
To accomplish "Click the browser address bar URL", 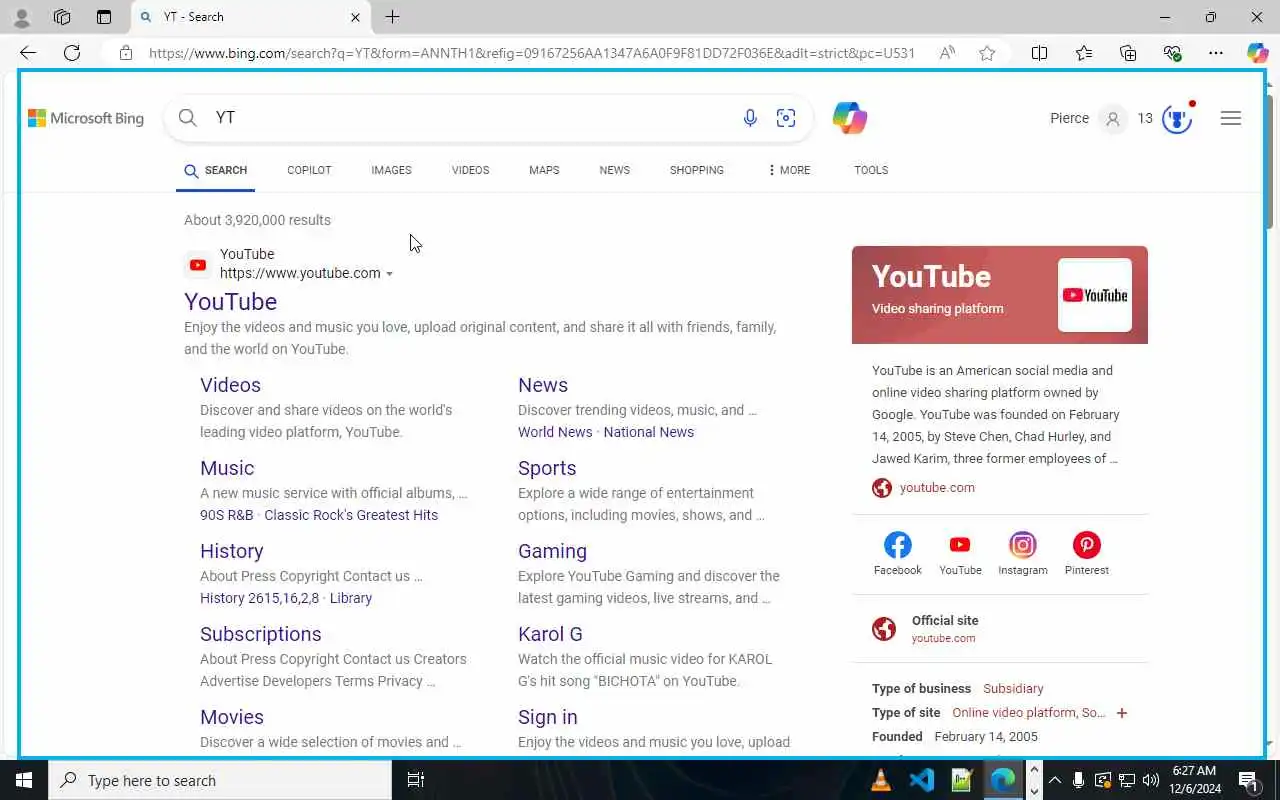I will [531, 53].
